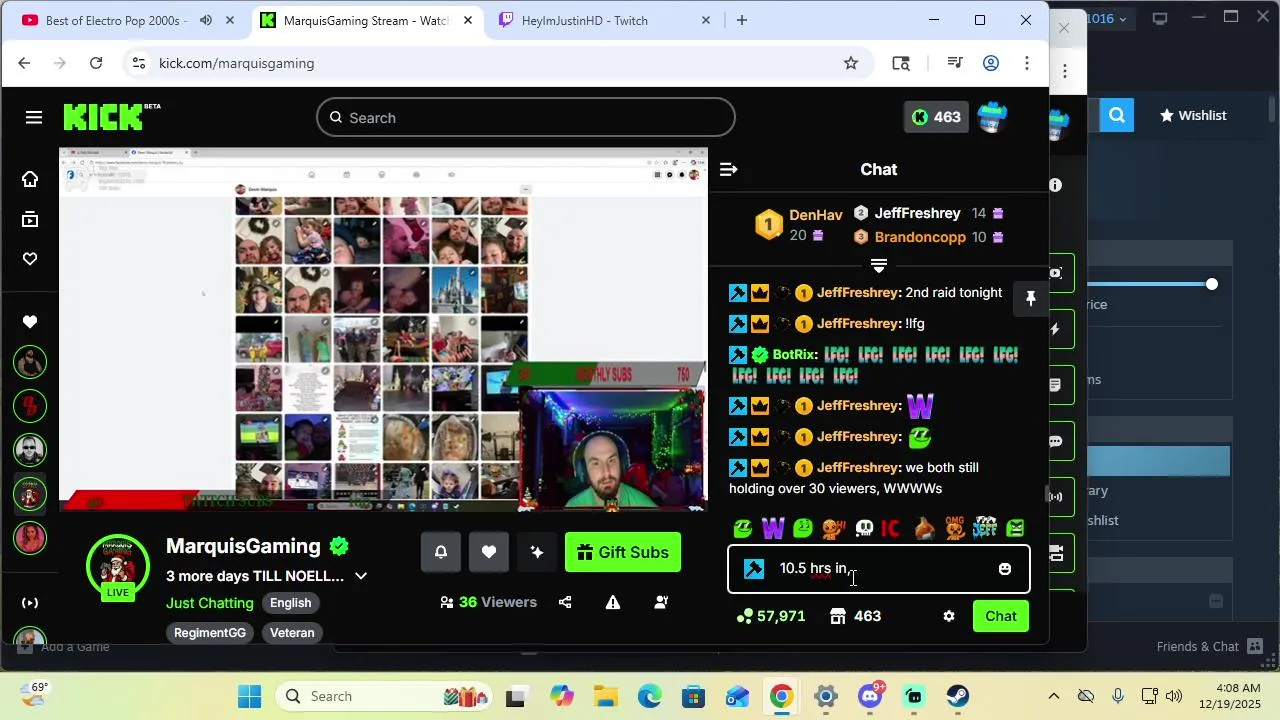Image resolution: width=1280 pixels, height=720 pixels.
Task: Report stream with warning triangle icon
Action: click(x=613, y=602)
